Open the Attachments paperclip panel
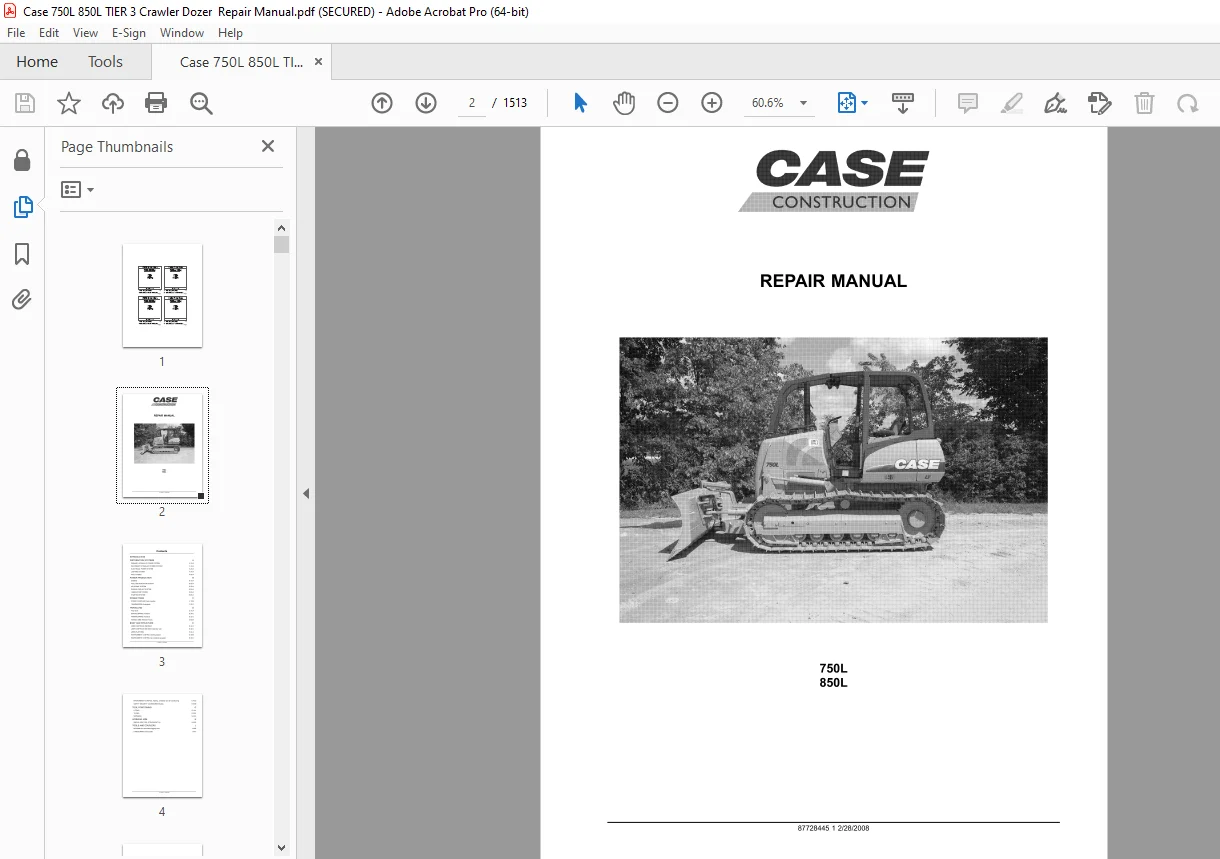This screenshot has width=1220, height=859. [x=22, y=299]
